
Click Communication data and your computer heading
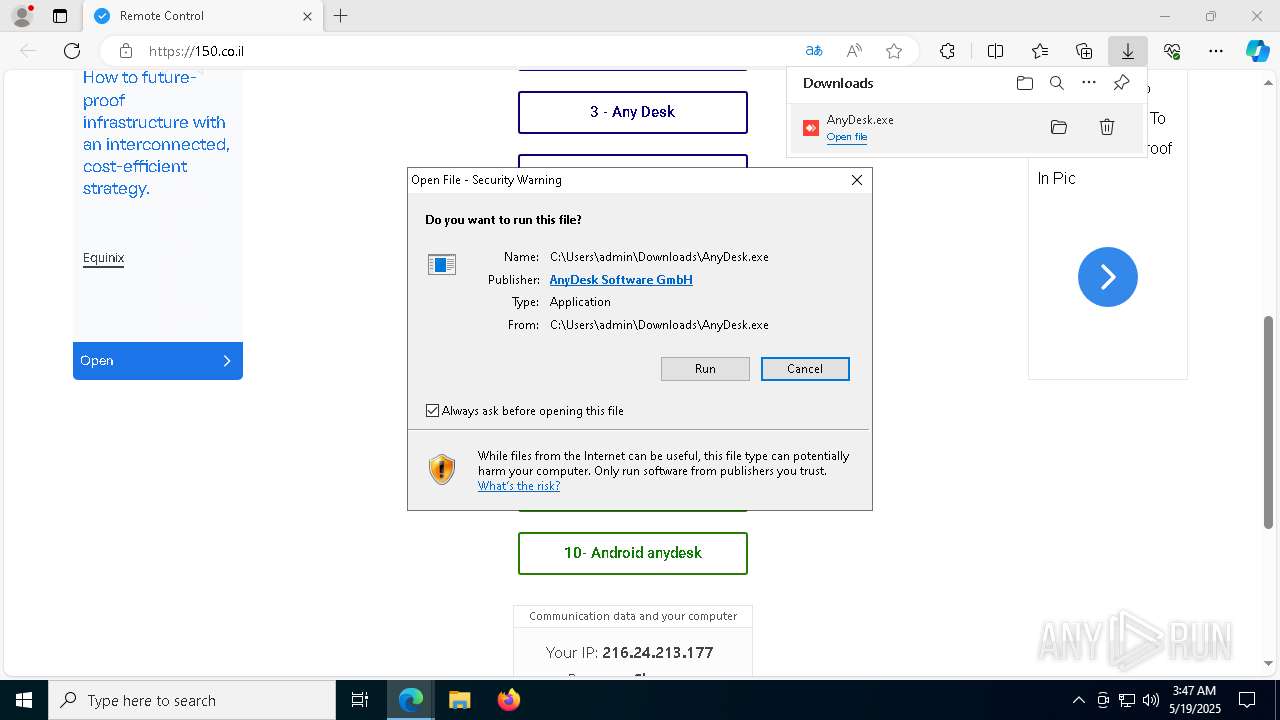[633, 616]
